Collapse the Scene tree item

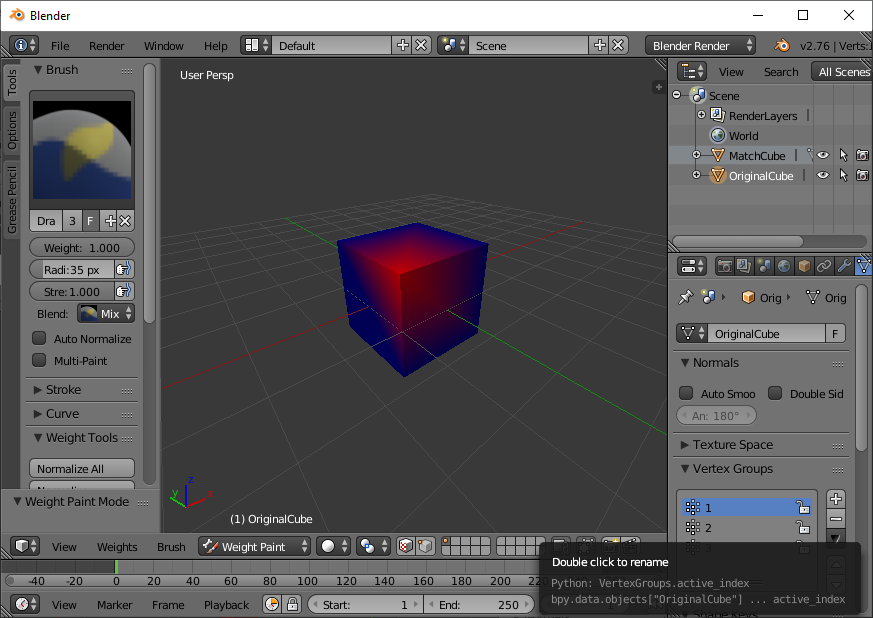676,95
